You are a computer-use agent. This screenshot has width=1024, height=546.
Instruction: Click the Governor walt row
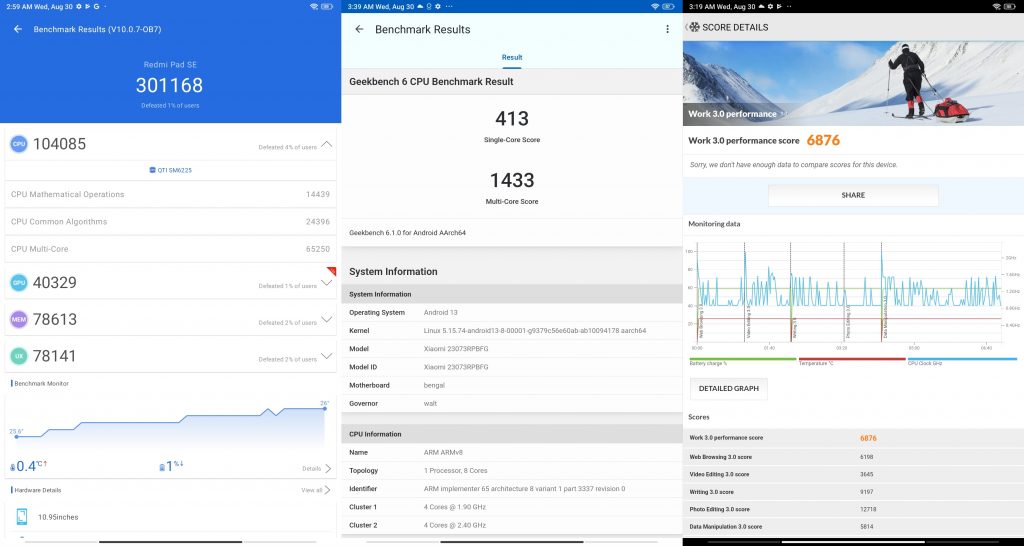(512, 404)
